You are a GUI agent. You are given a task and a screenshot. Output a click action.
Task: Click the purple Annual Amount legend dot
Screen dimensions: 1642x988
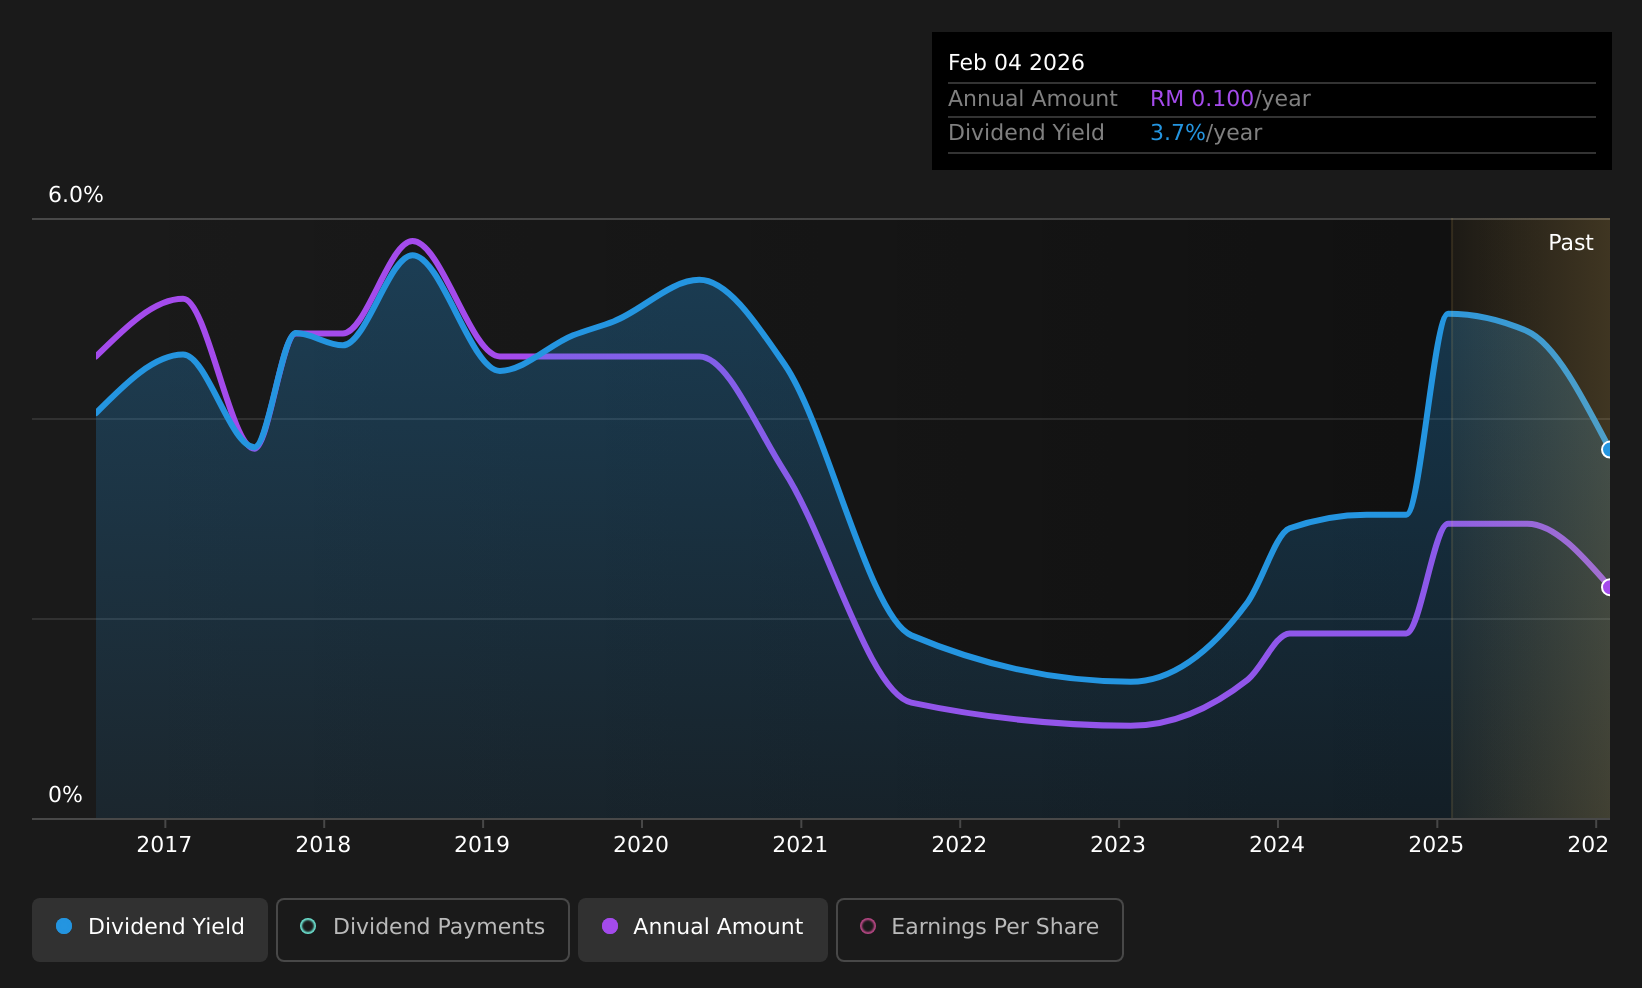[x=609, y=926]
